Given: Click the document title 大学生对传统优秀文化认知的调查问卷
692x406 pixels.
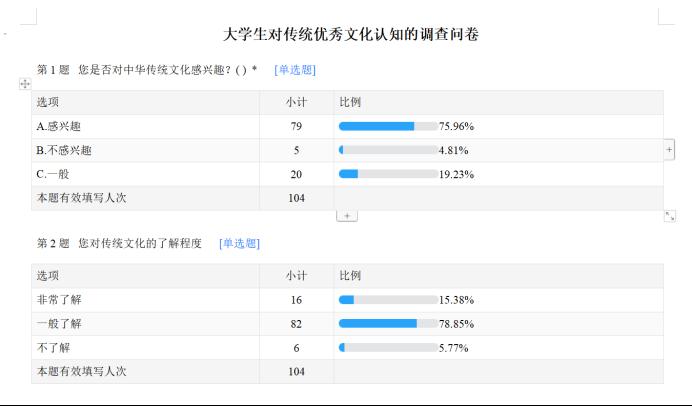Looking at the screenshot, I should [x=351, y=34].
